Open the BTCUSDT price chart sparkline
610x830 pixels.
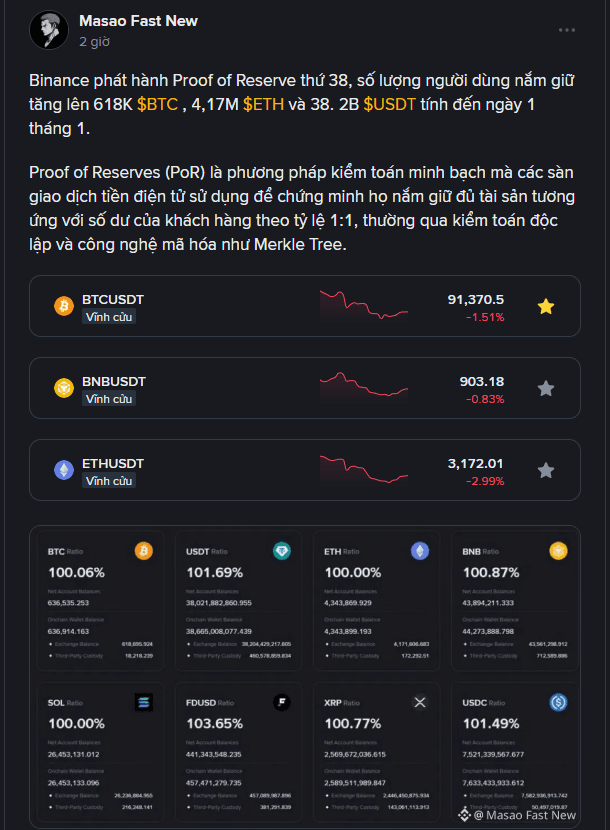pos(364,304)
